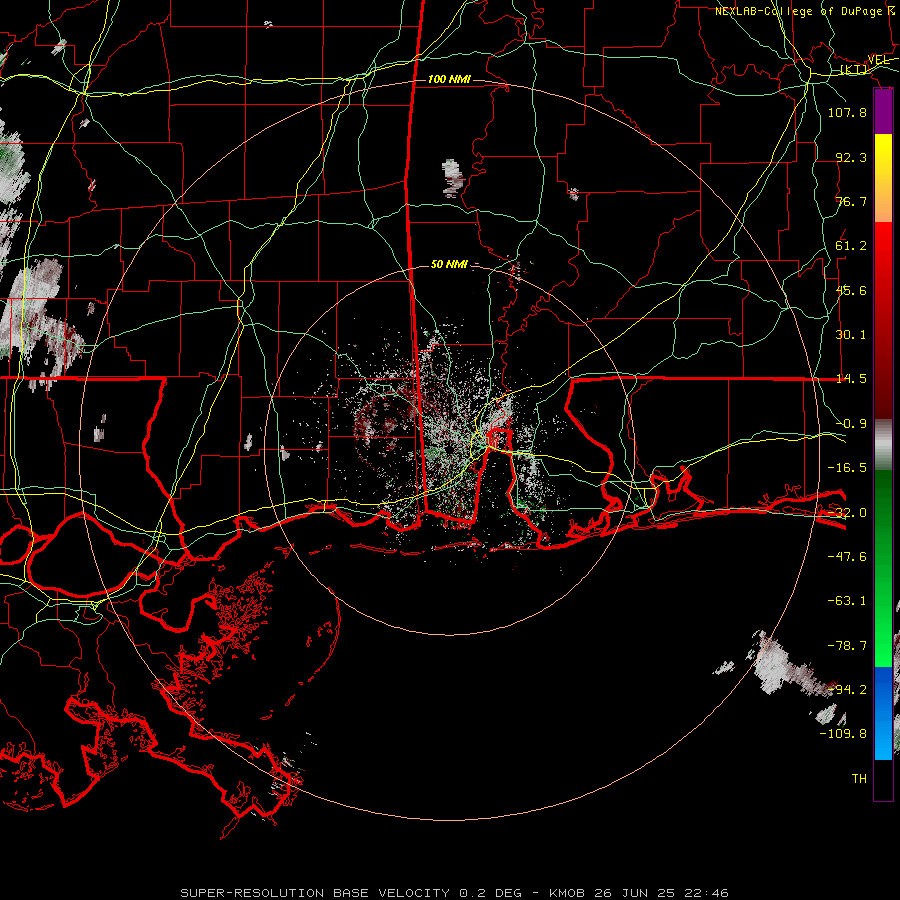Click the 76.7 value on the velocity scale

point(851,201)
